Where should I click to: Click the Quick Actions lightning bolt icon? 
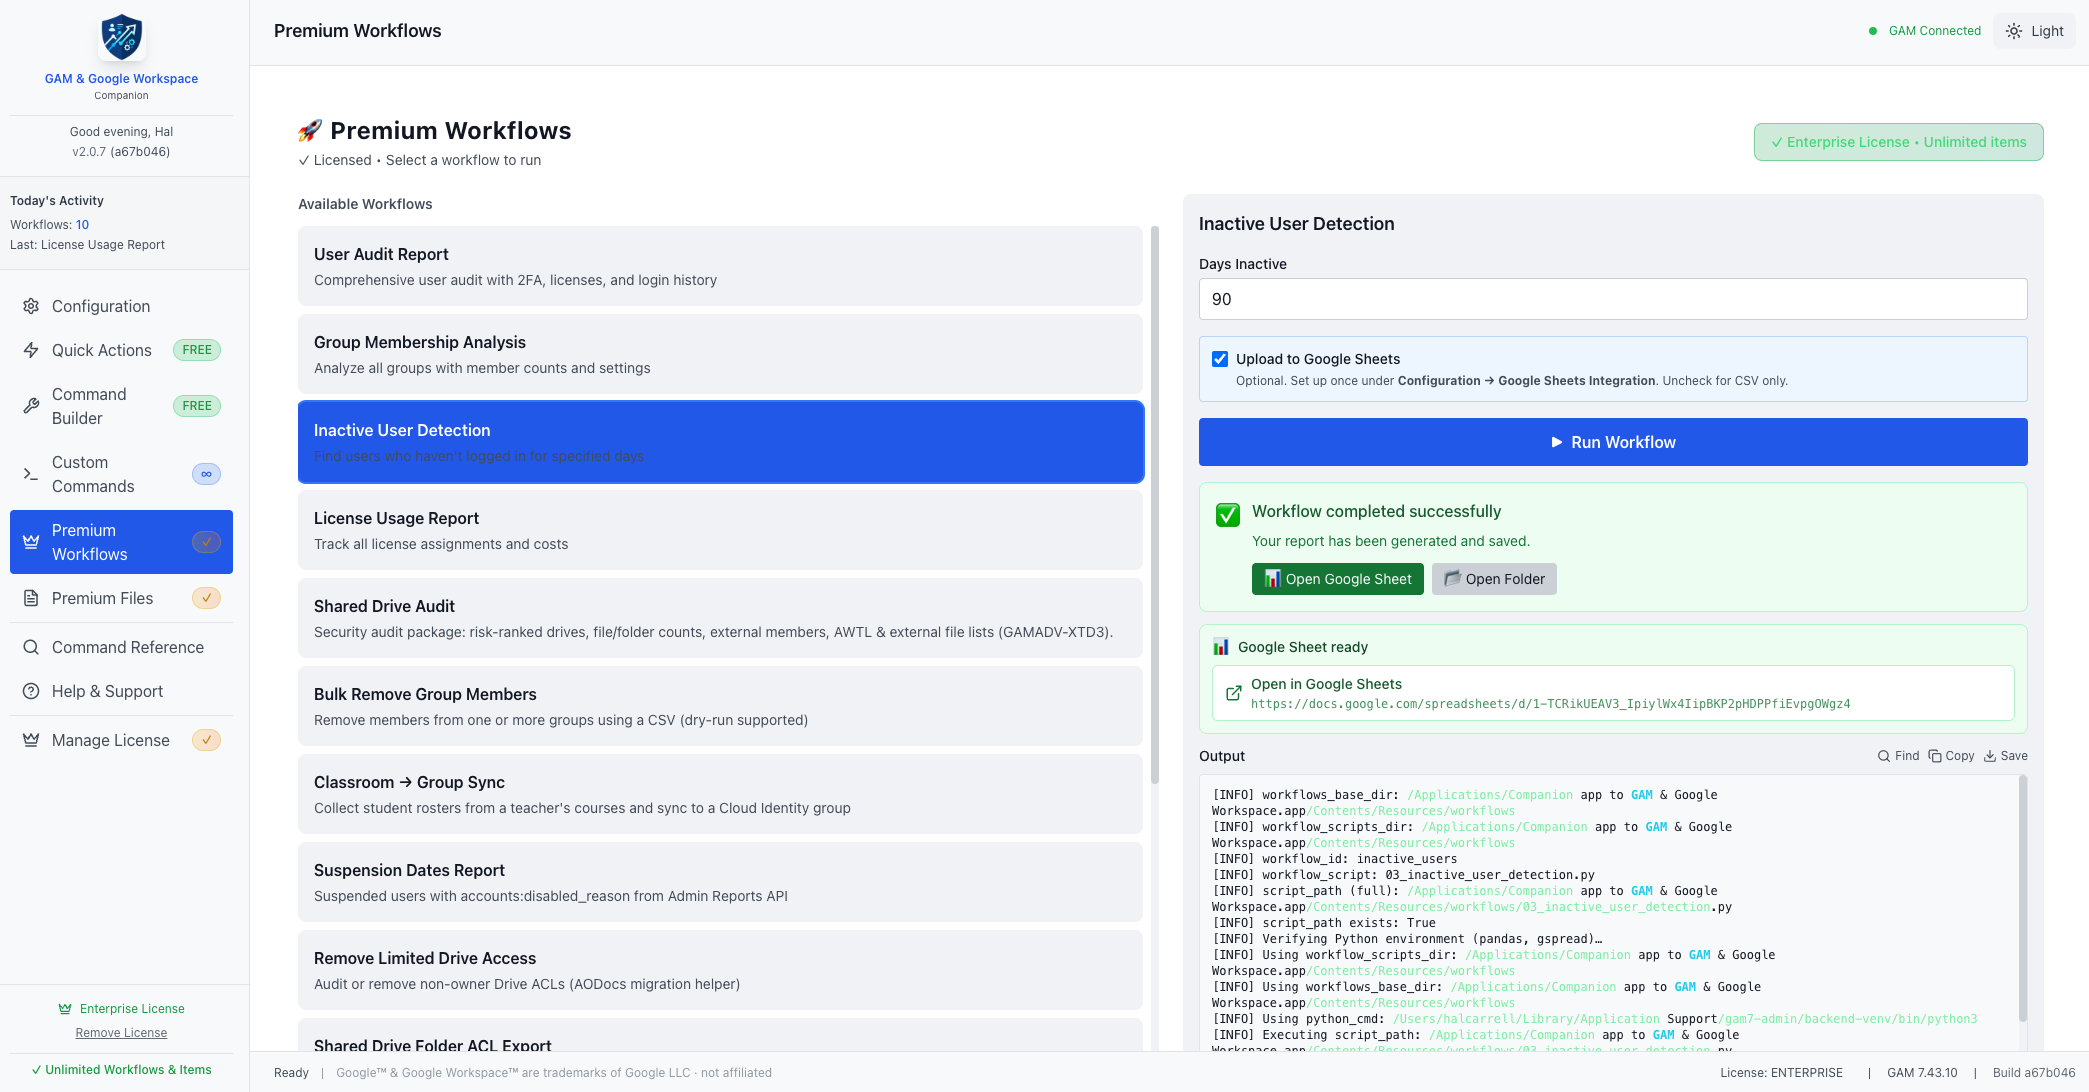click(31, 350)
